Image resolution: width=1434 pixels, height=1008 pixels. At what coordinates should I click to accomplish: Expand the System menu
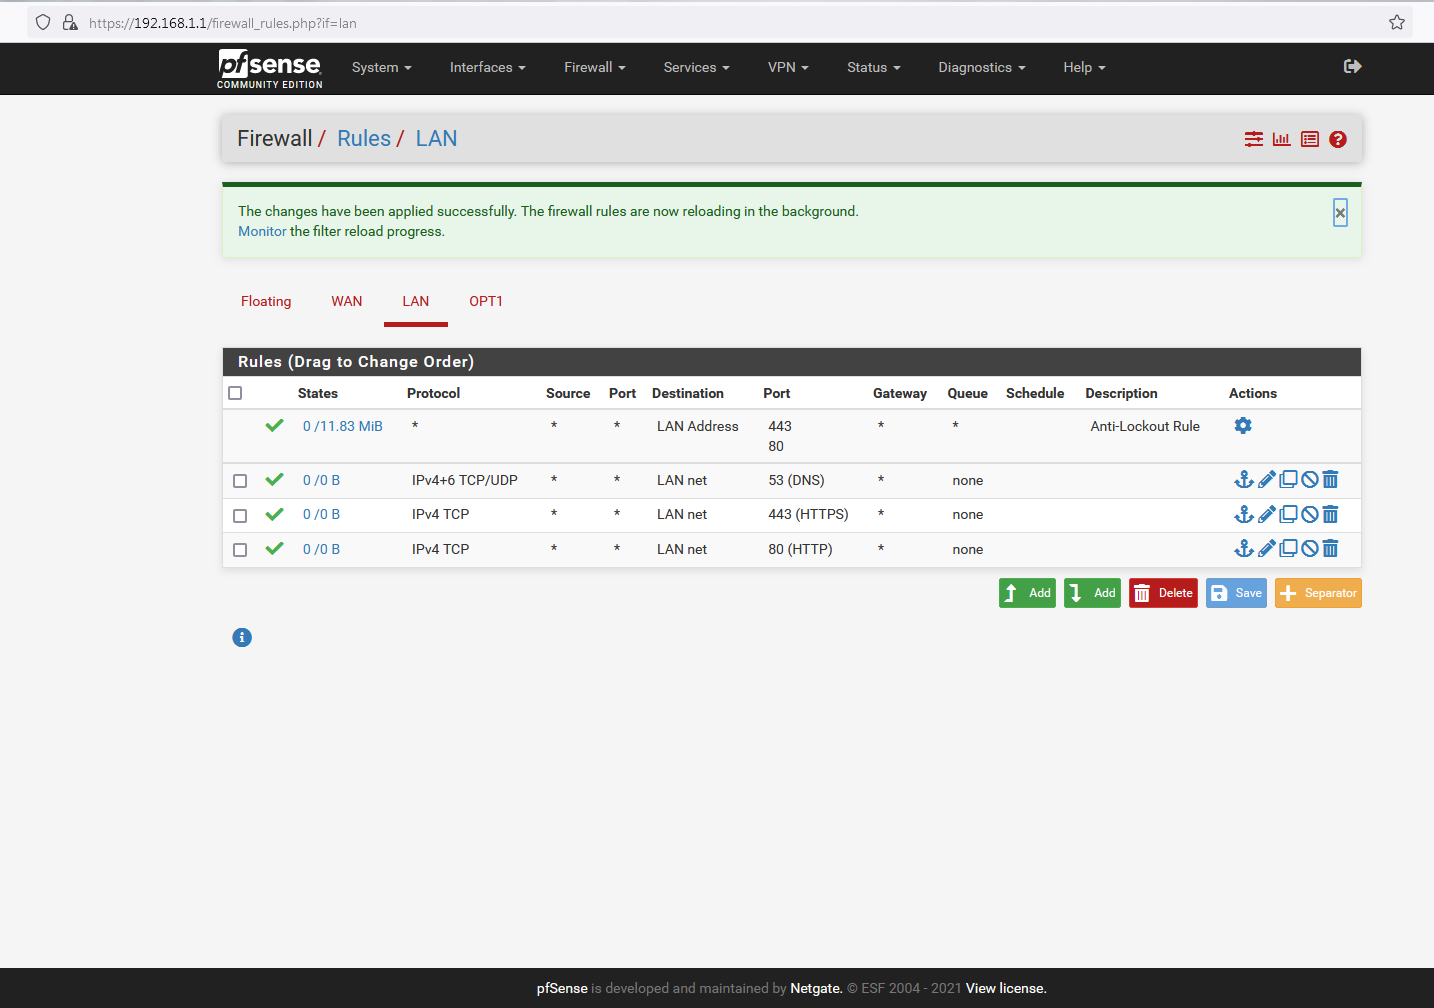(x=382, y=68)
